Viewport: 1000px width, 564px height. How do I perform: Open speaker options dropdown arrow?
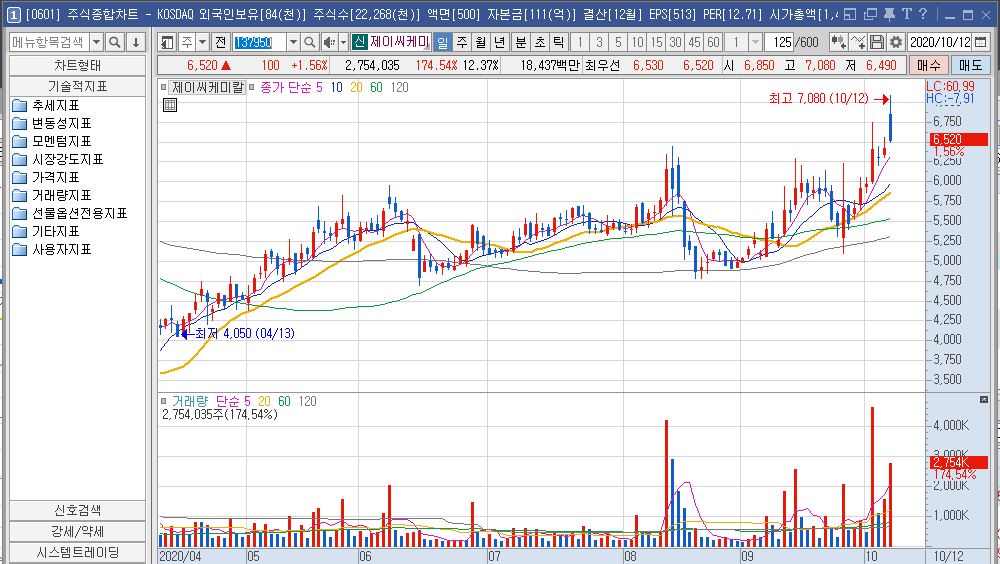343,43
